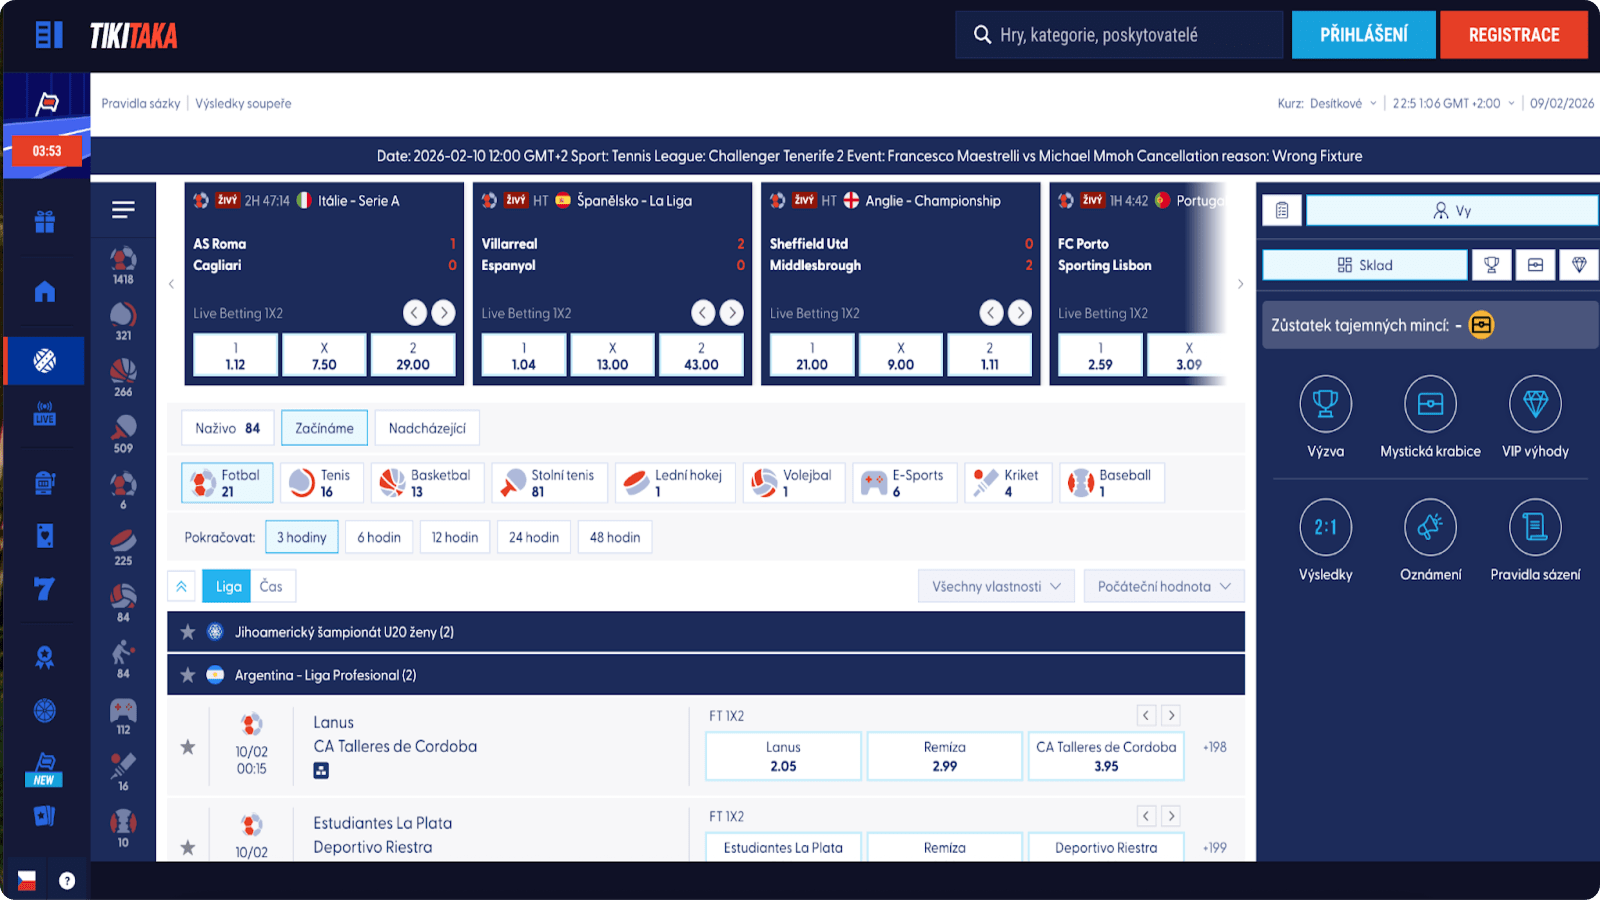Select Fotbal 21 sport tab
Viewport: 1600px width, 900px height.
point(228,483)
